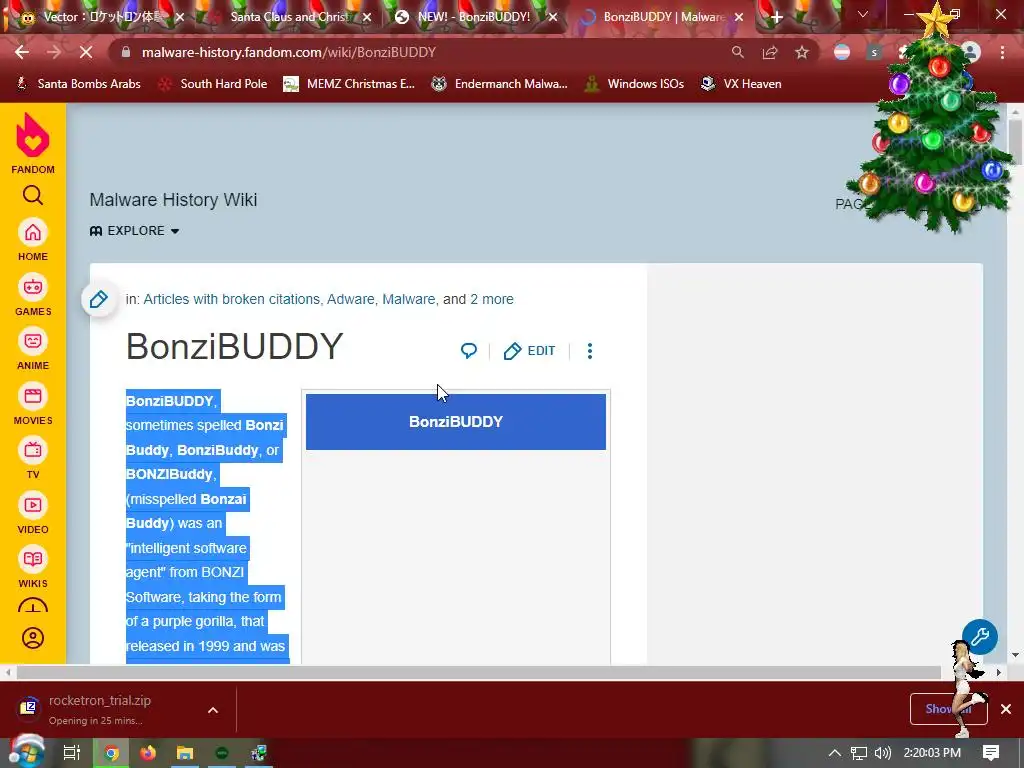Open Anime in the Fandom sidebar

(x=33, y=349)
